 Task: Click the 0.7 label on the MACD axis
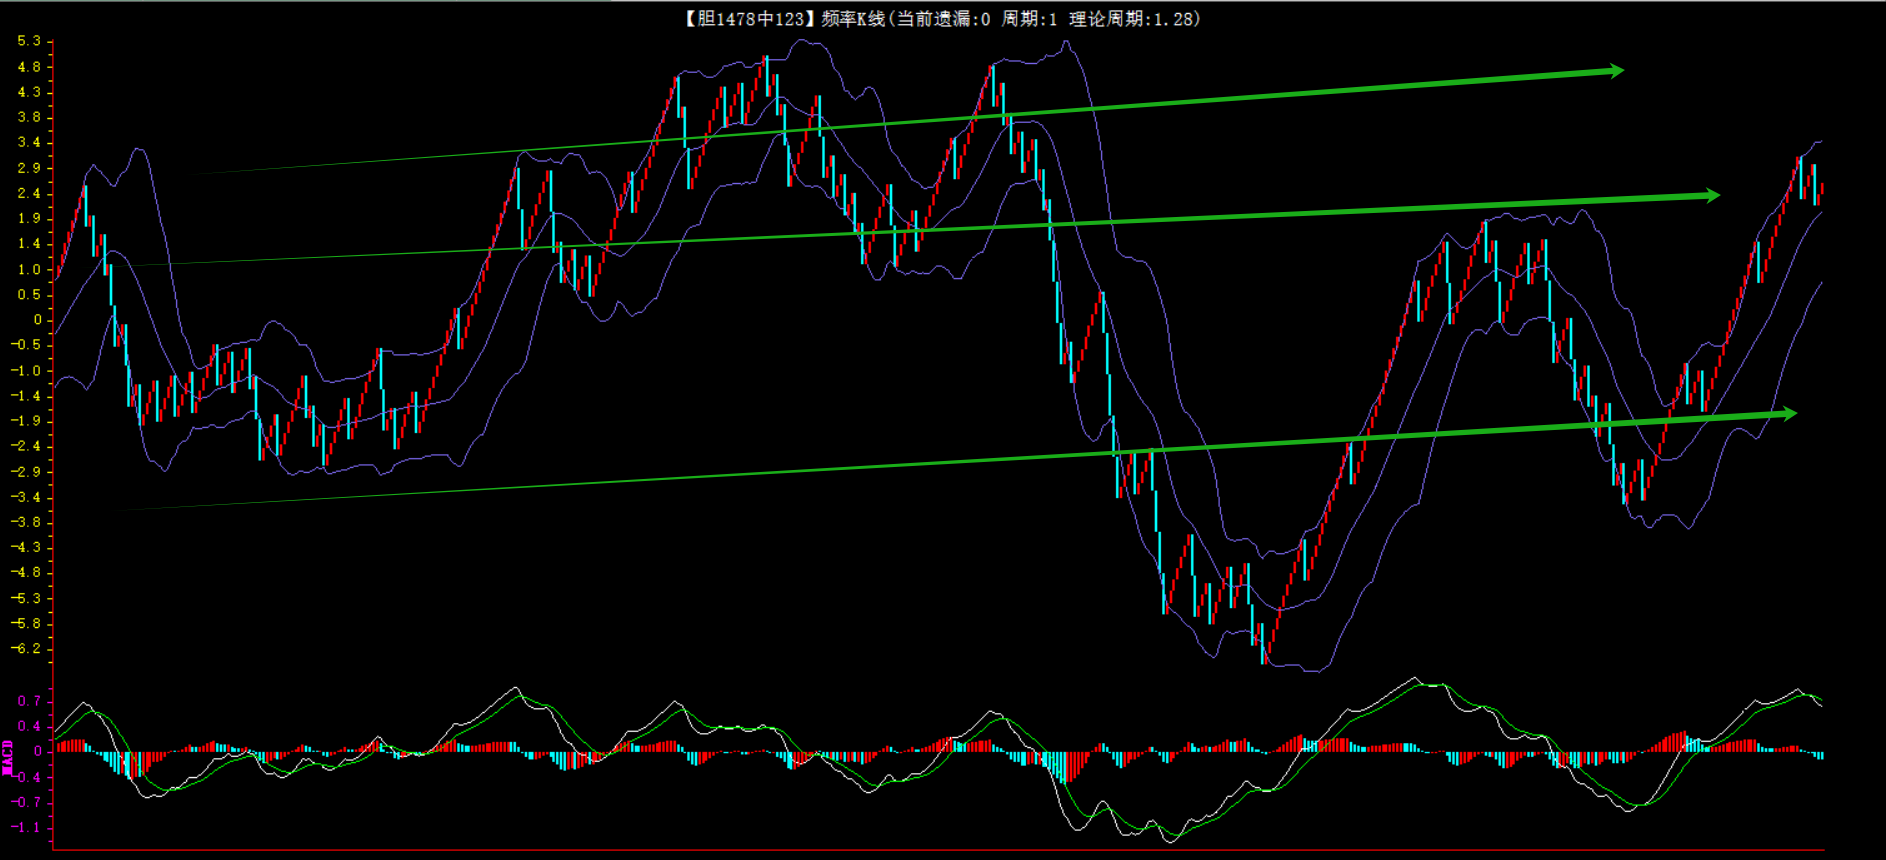coord(29,701)
